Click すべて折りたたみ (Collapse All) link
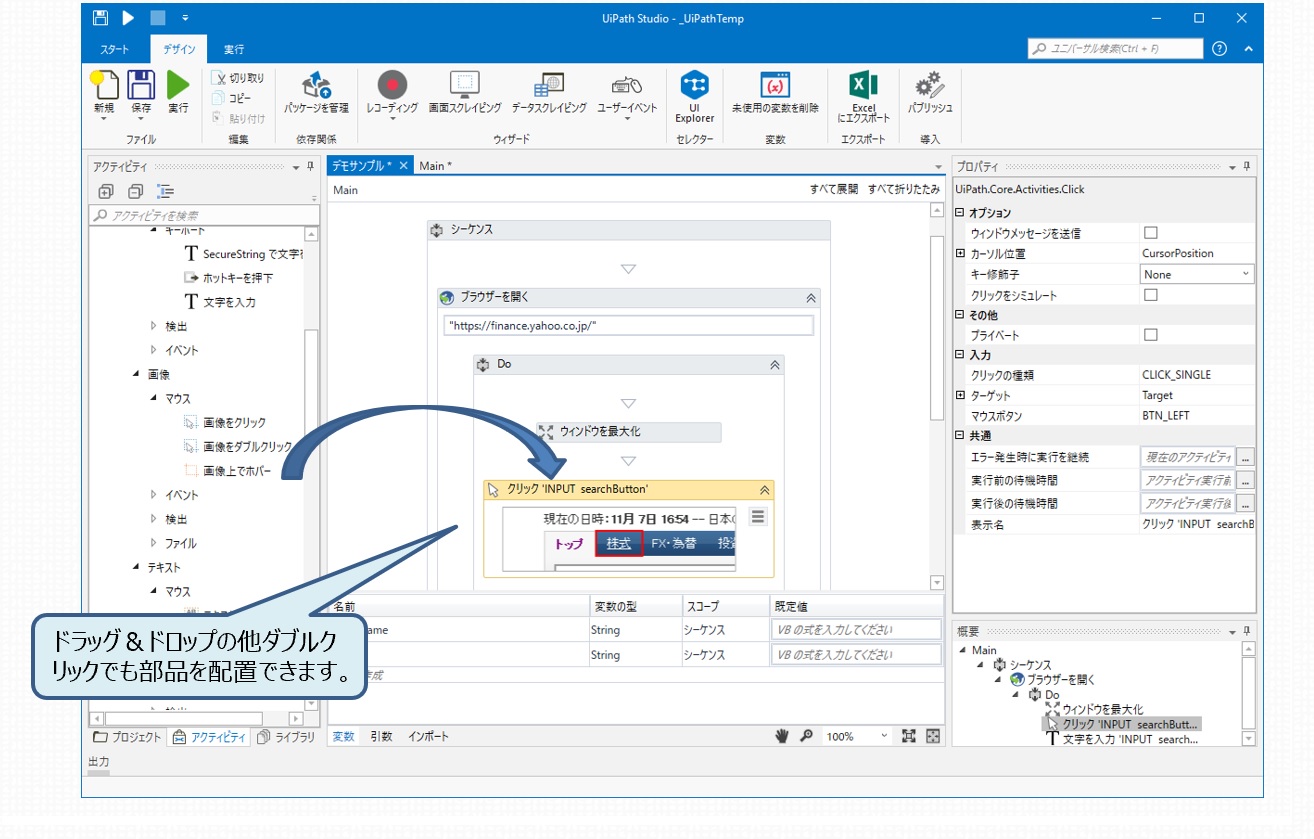 (904, 189)
